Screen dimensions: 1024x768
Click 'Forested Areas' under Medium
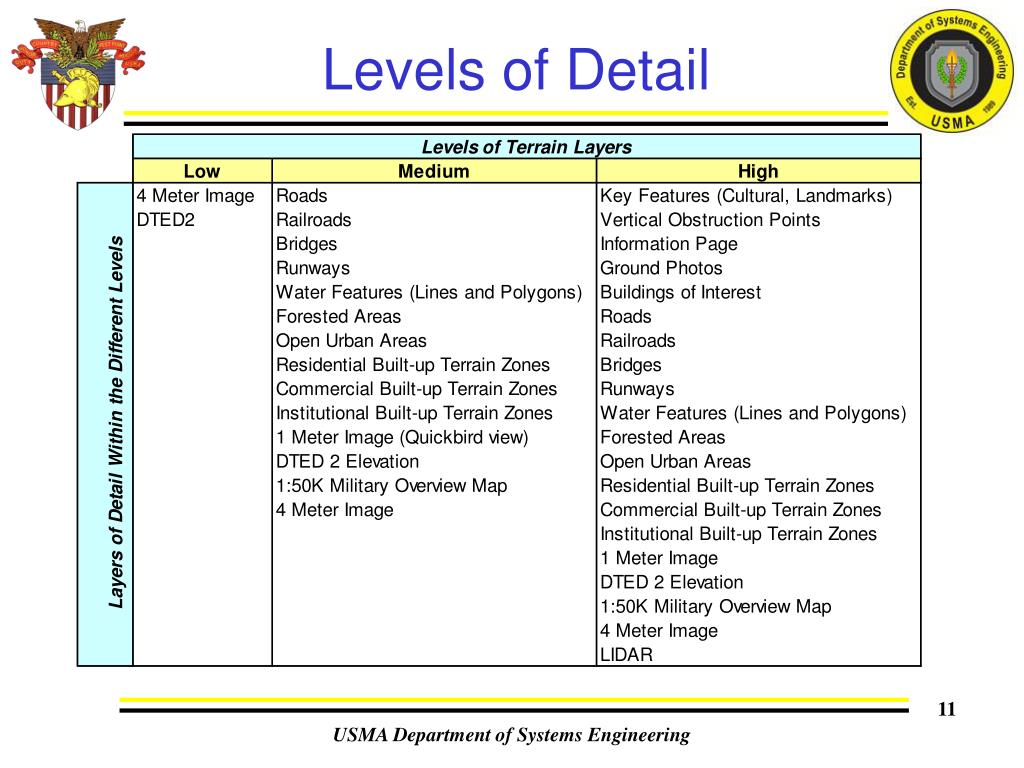coord(338,317)
